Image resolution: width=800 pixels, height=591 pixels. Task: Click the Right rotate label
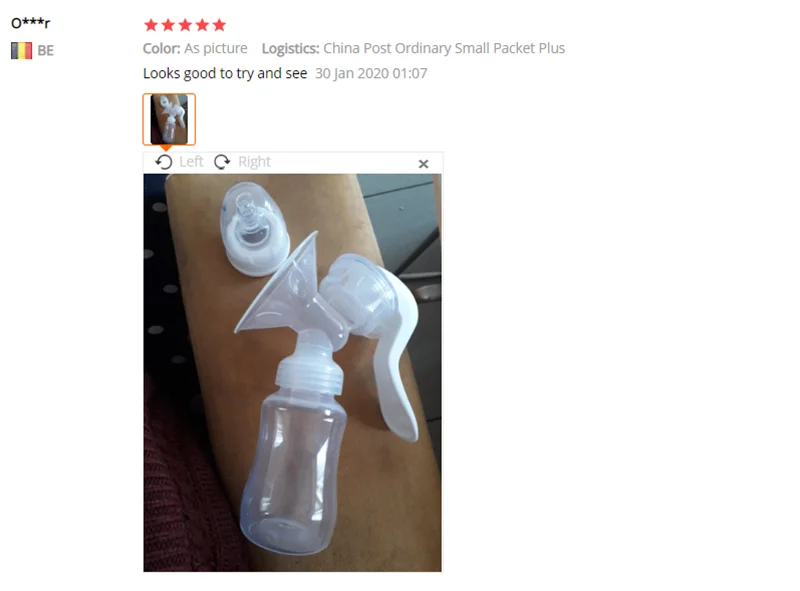coord(255,162)
